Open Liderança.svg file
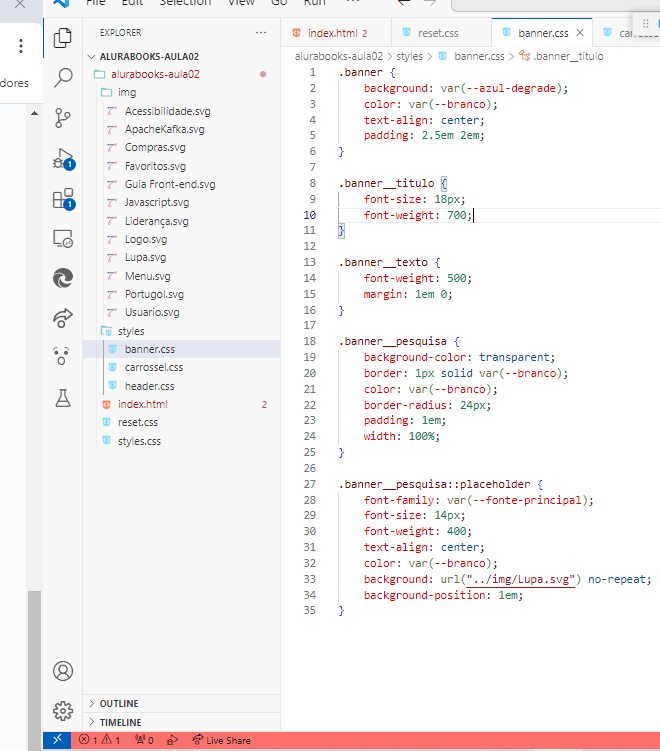The height and width of the screenshot is (751, 660). pos(156,221)
